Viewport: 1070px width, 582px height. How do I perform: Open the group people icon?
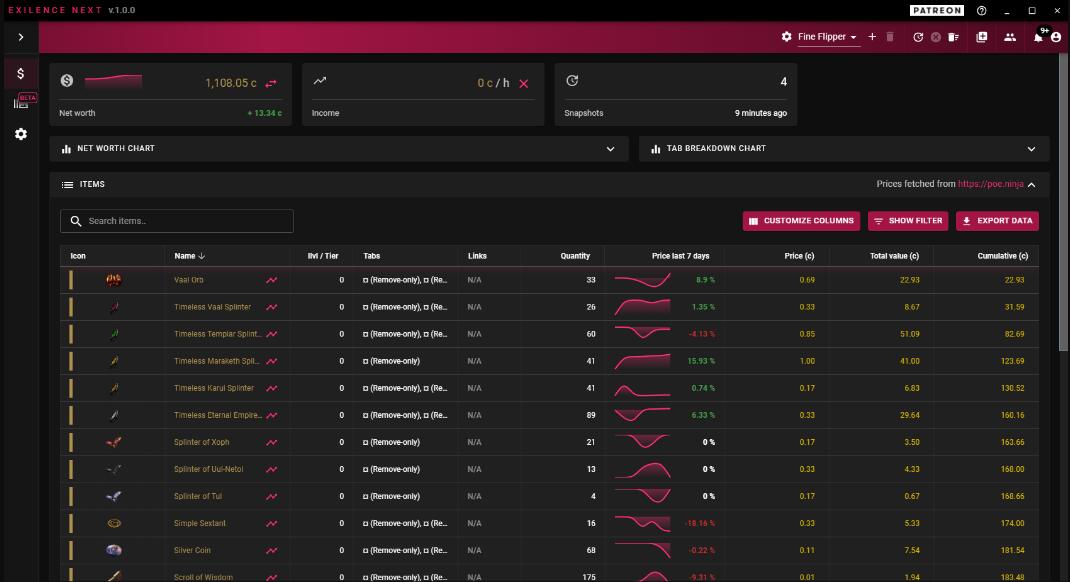(x=1009, y=37)
